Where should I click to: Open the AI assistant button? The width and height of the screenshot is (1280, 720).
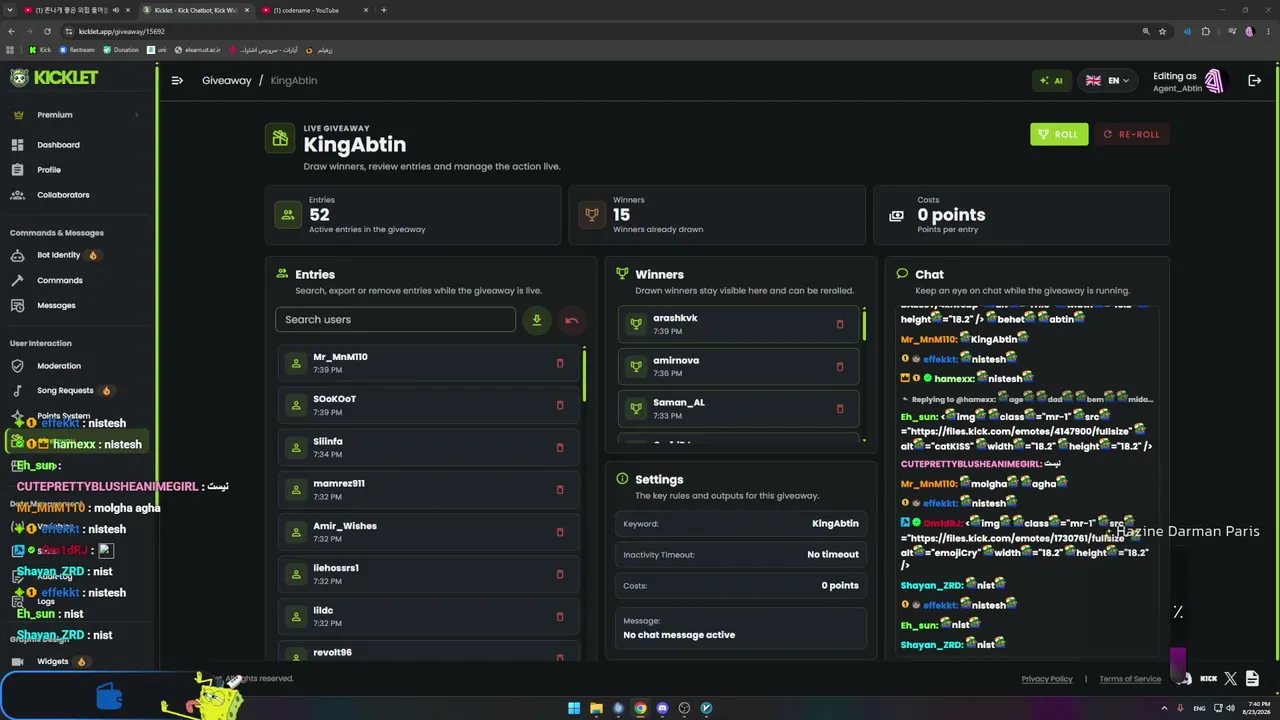point(1051,81)
